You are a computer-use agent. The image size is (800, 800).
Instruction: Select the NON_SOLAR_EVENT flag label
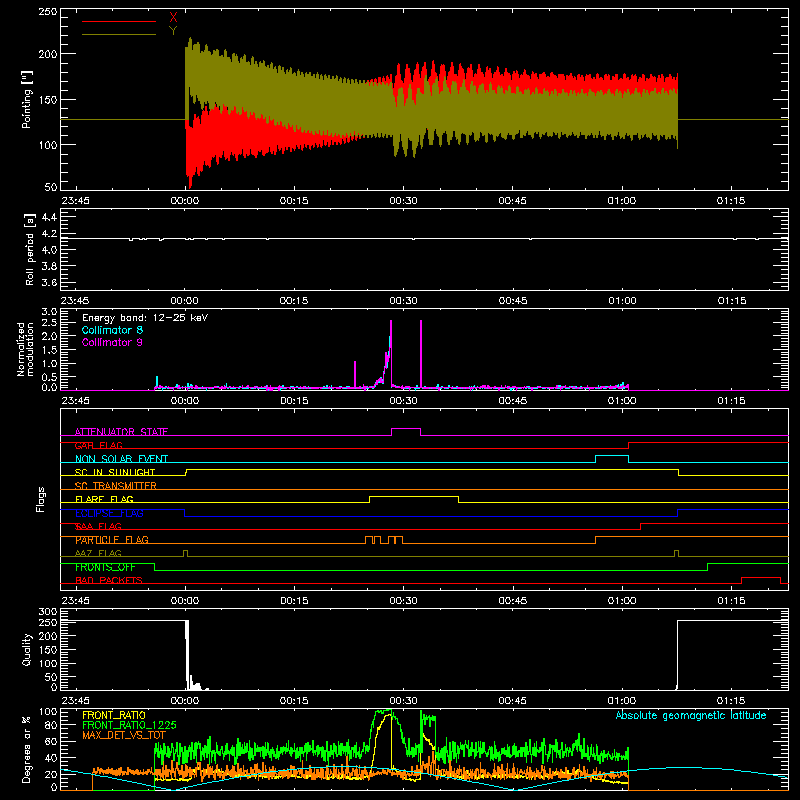click(x=121, y=459)
